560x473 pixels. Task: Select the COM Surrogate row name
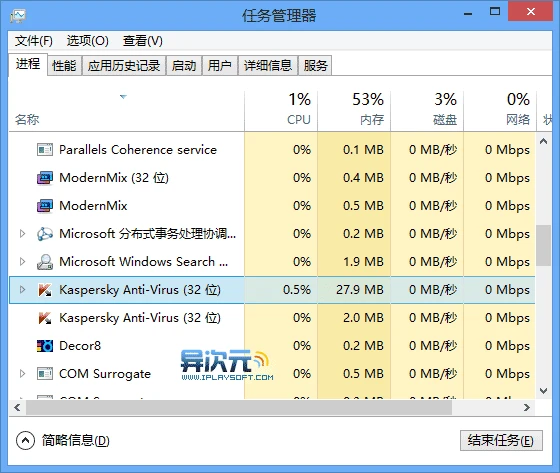click(105, 374)
